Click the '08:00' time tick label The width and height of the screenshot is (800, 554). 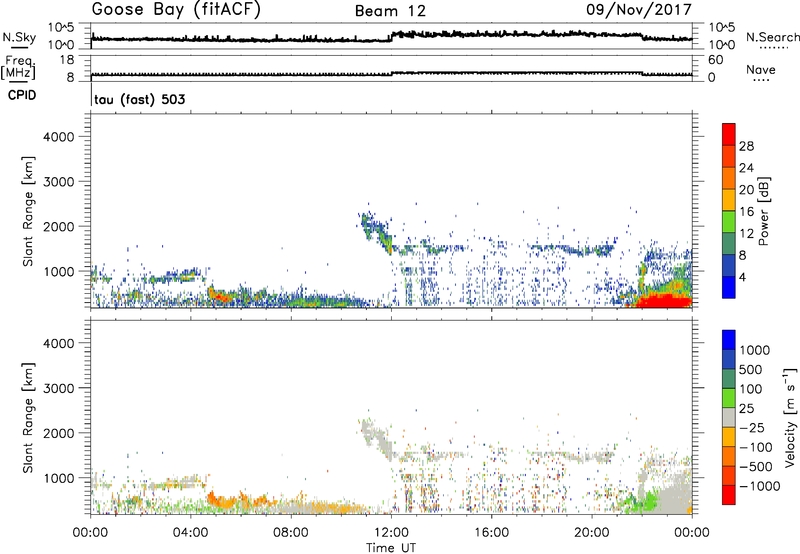tap(291, 533)
